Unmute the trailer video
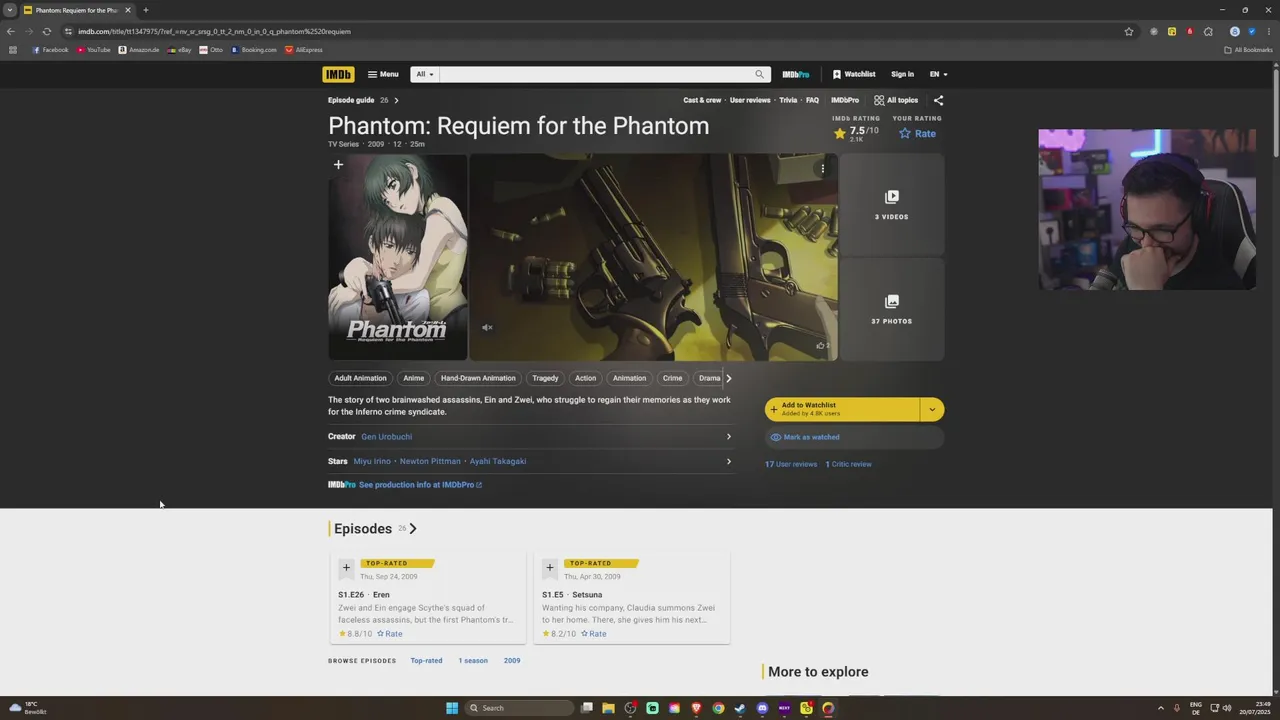Image resolution: width=1280 pixels, height=720 pixels. pos(487,328)
